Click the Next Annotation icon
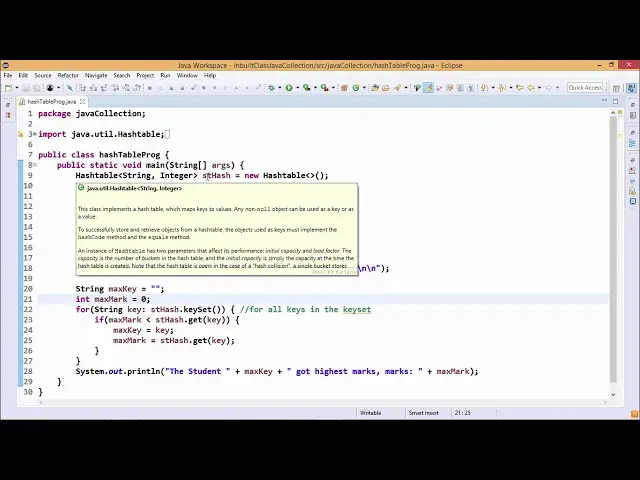The height and width of the screenshot is (480, 640). (x=484, y=88)
